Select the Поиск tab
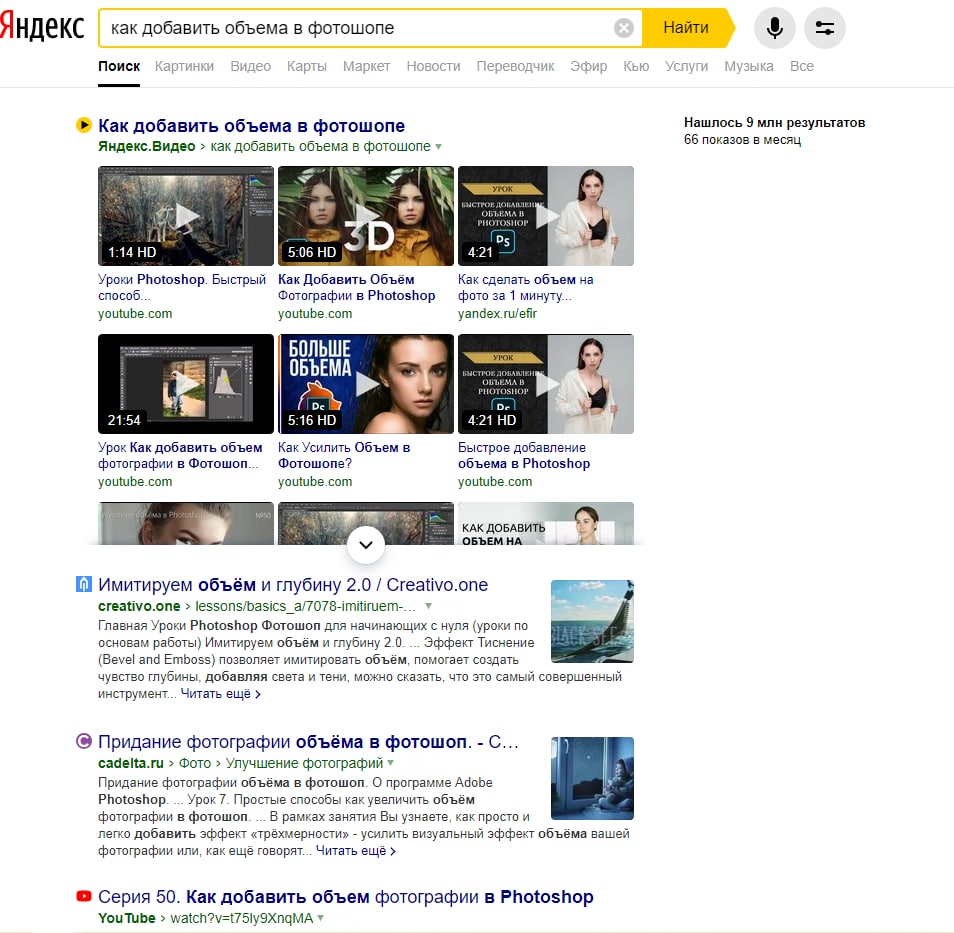The image size is (954, 933). [x=119, y=66]
